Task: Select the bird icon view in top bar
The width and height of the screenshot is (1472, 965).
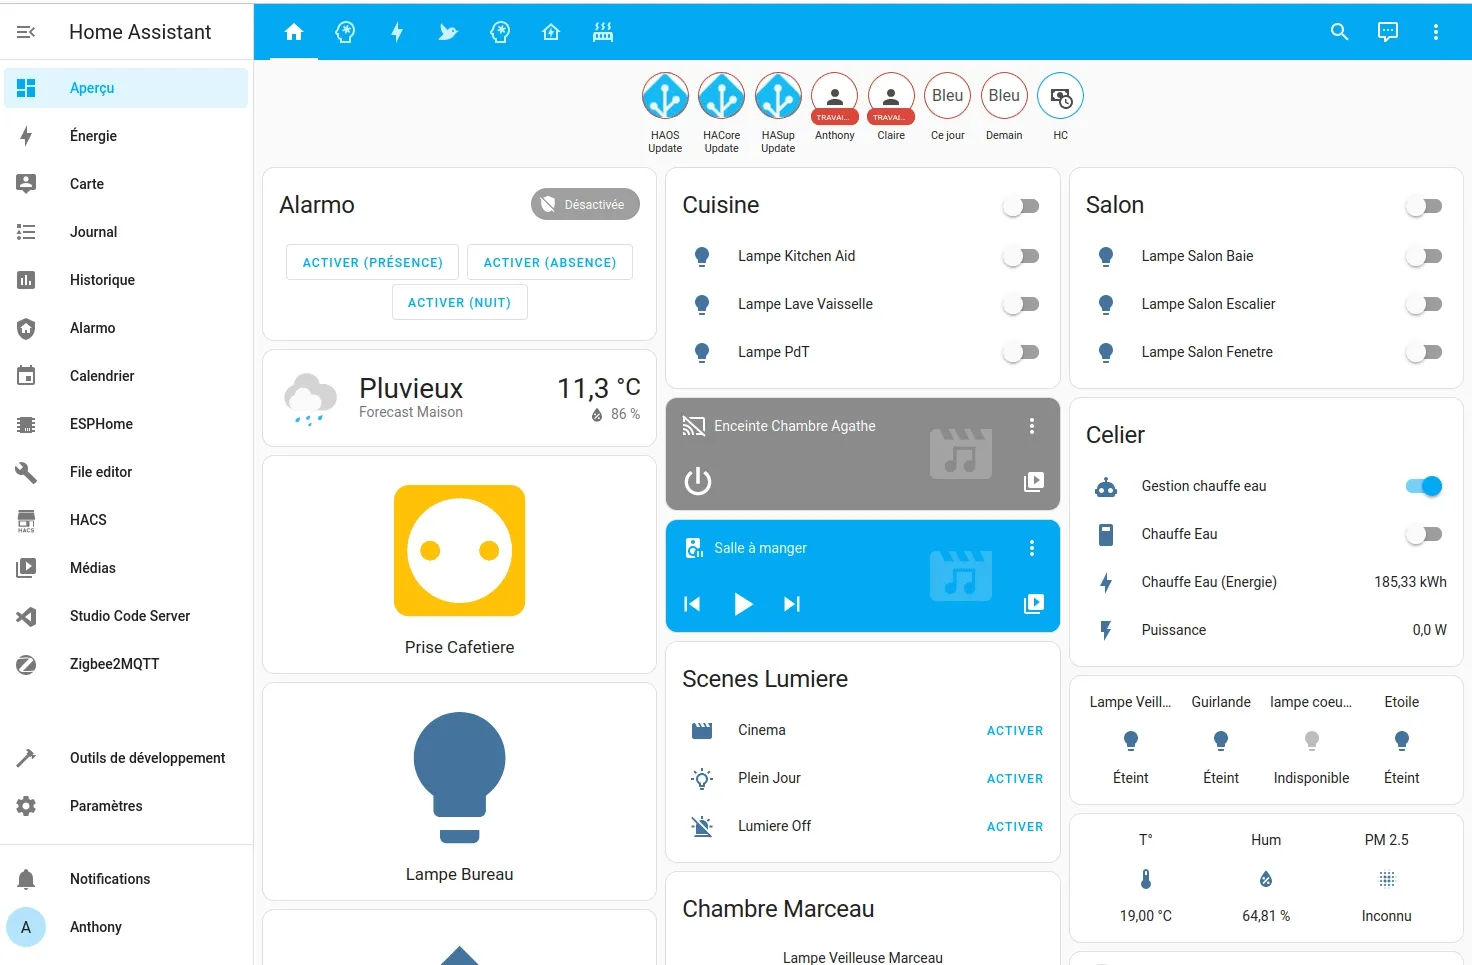Action: click(x=448, y=31)
